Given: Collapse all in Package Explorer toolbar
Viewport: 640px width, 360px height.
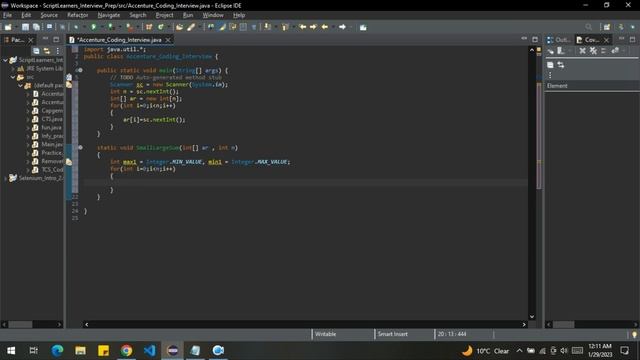Looking at the screenshot, I should pos(36,51).
